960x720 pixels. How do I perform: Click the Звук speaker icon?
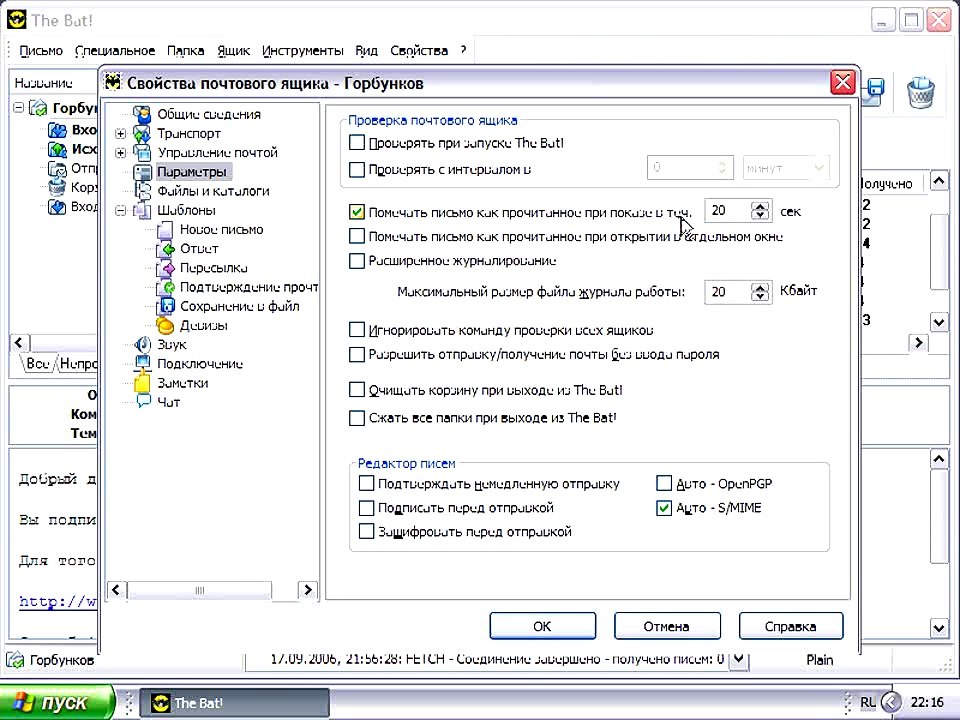click(142, 345)
